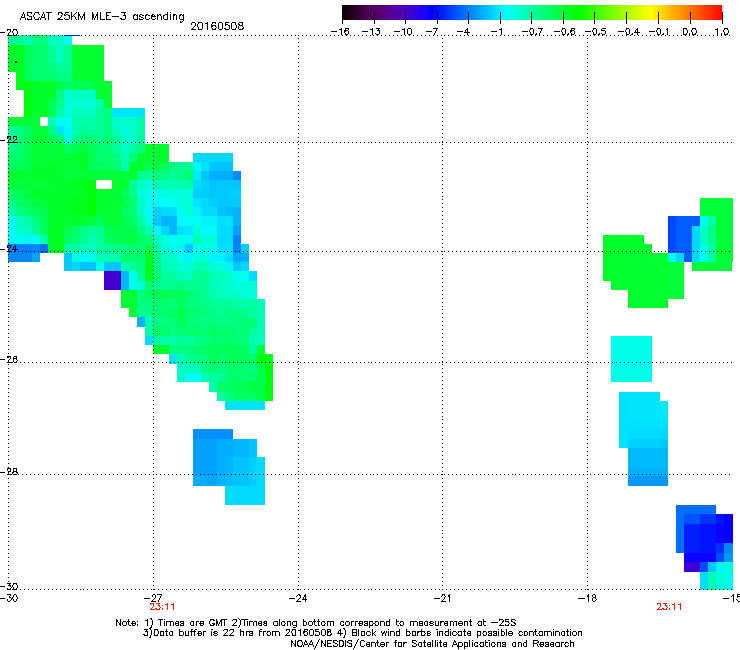This screenshot has width=740, height=650.
Task: Click the colorbar label -16
Action: tap(340, 32)
